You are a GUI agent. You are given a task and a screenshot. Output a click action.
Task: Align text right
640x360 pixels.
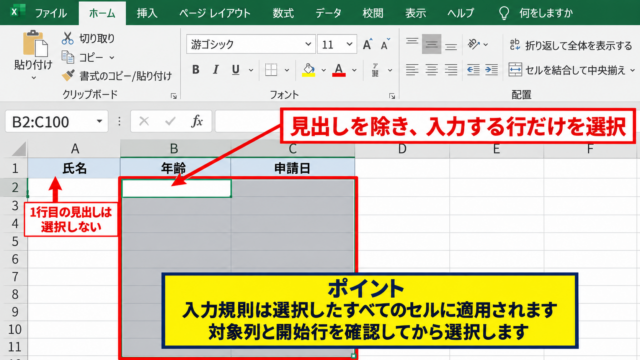(x=451, y=70)
